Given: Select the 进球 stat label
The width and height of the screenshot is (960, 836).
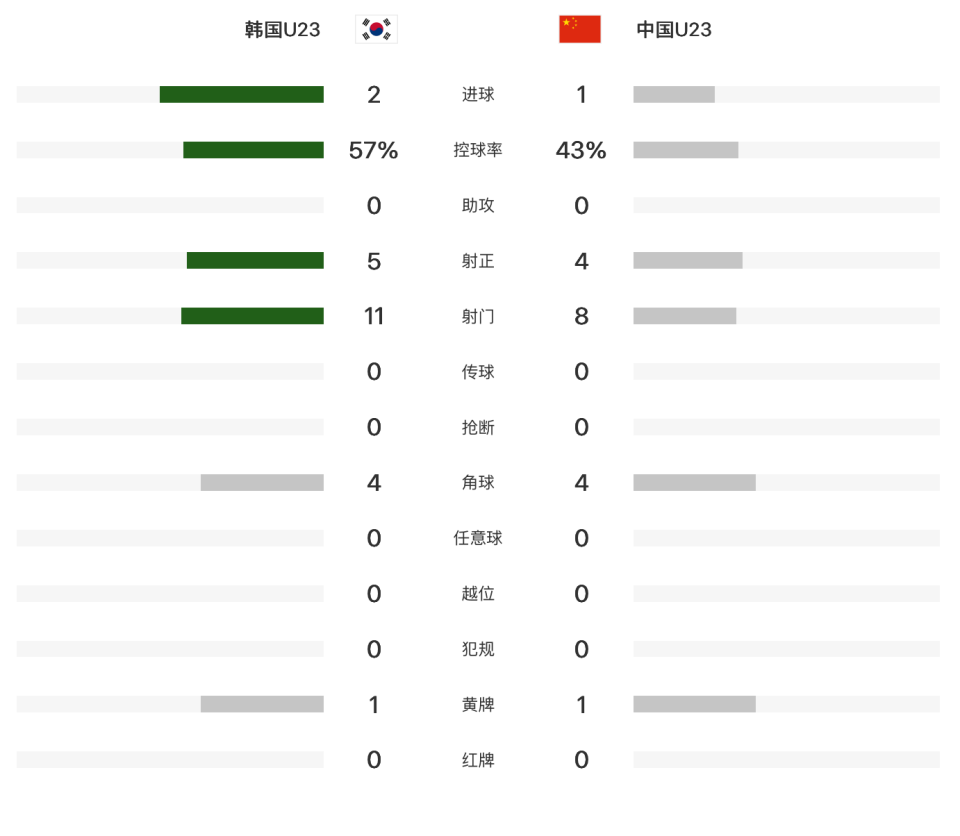Looking at the screenshot, I should pos(478,94).
